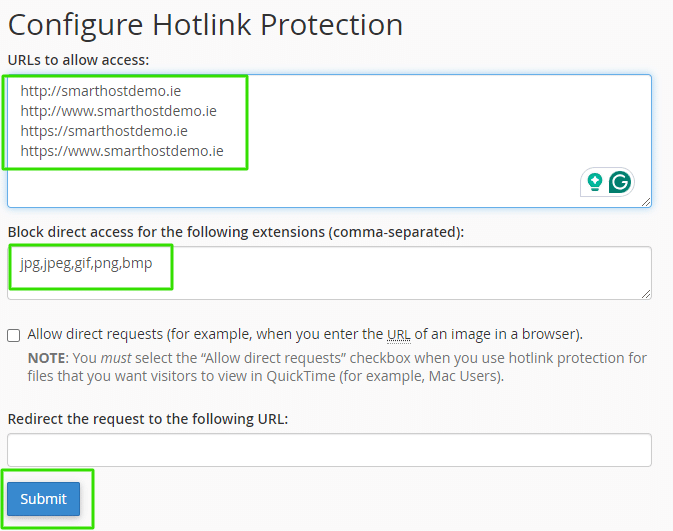Place cursor on http://smarthostdemo.ie line
This screenshot has height=531, width=673.
coord(101,91)
